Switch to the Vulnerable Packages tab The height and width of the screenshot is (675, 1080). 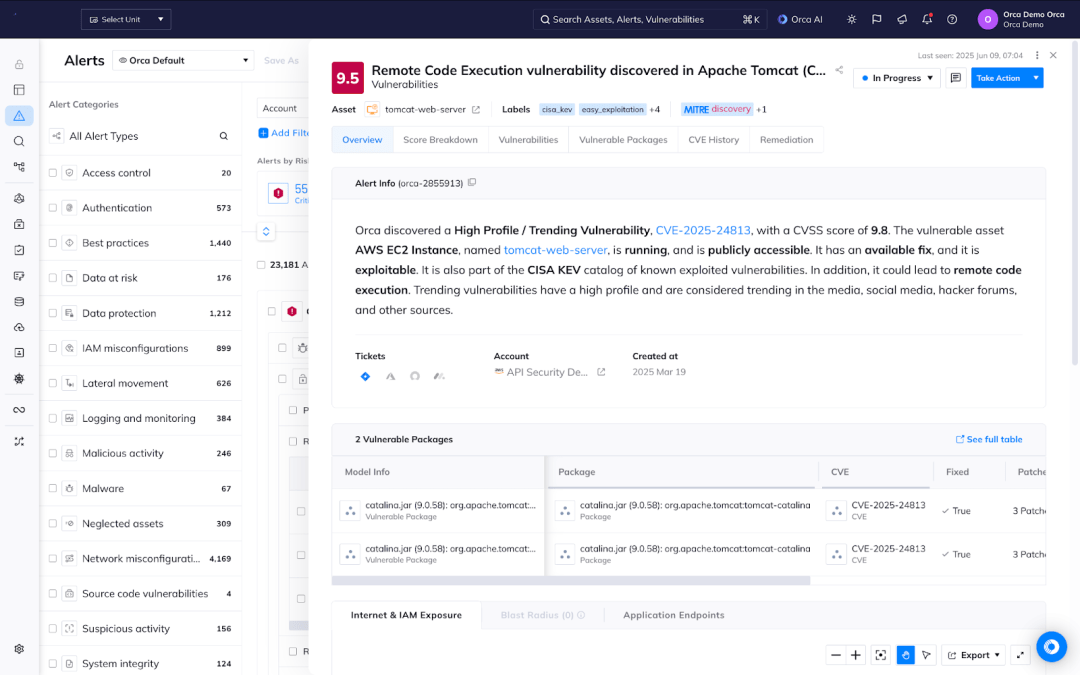click(623, 140)
